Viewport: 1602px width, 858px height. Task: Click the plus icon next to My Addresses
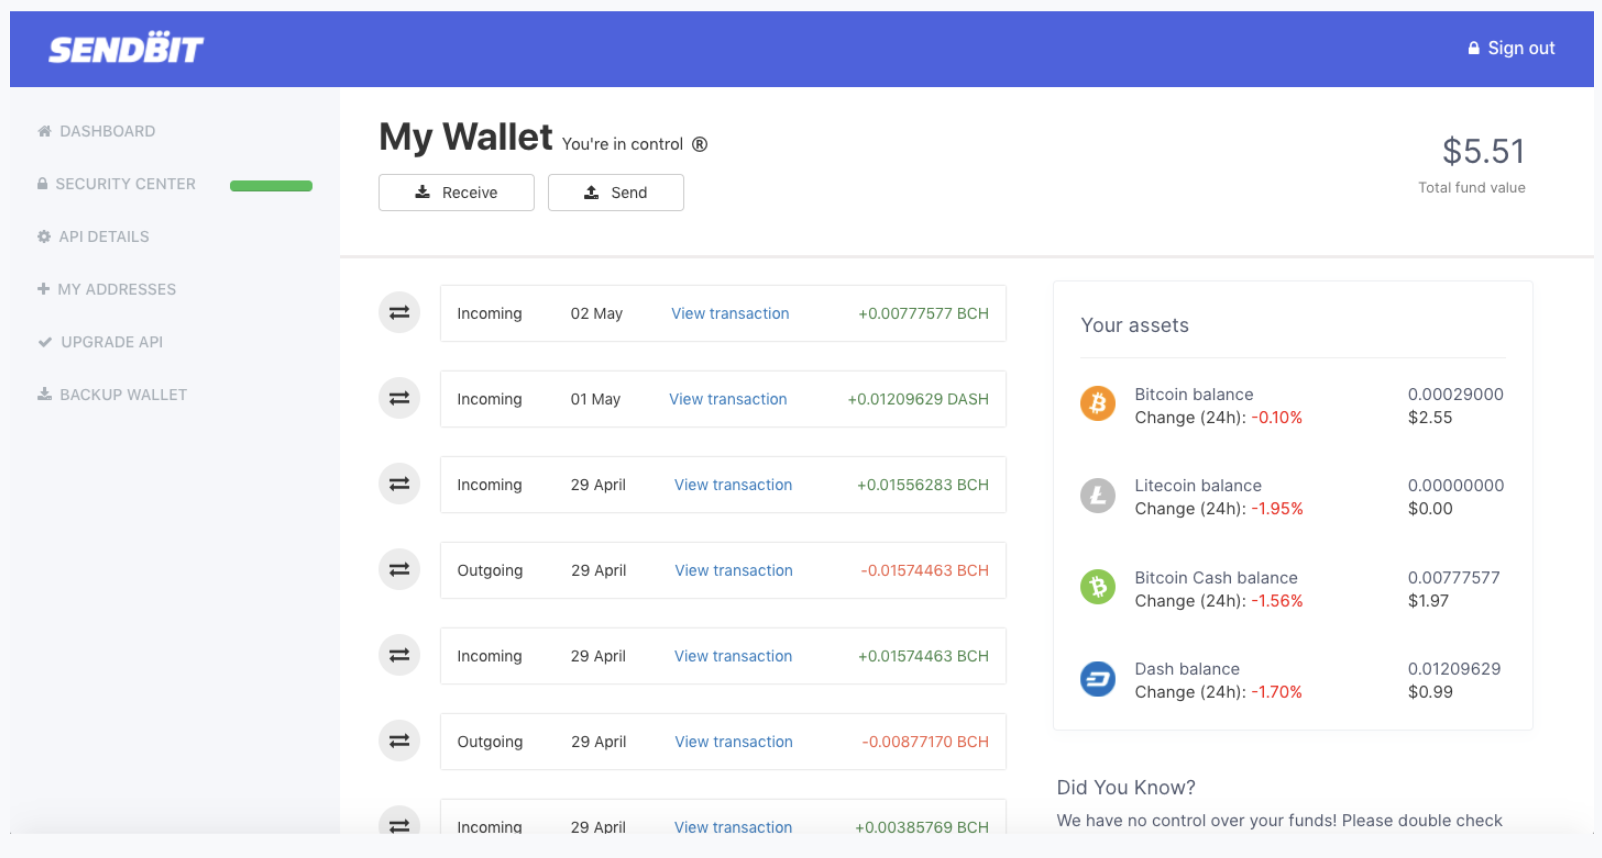coord(43,289)
